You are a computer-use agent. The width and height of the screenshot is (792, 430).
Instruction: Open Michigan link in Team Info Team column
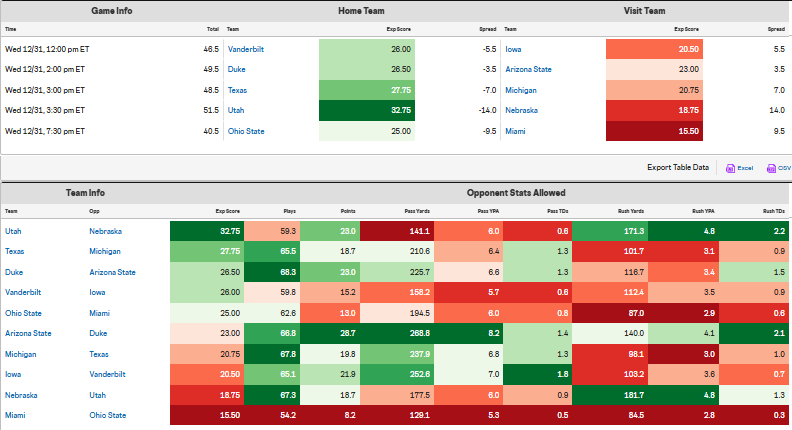point(20,354)
